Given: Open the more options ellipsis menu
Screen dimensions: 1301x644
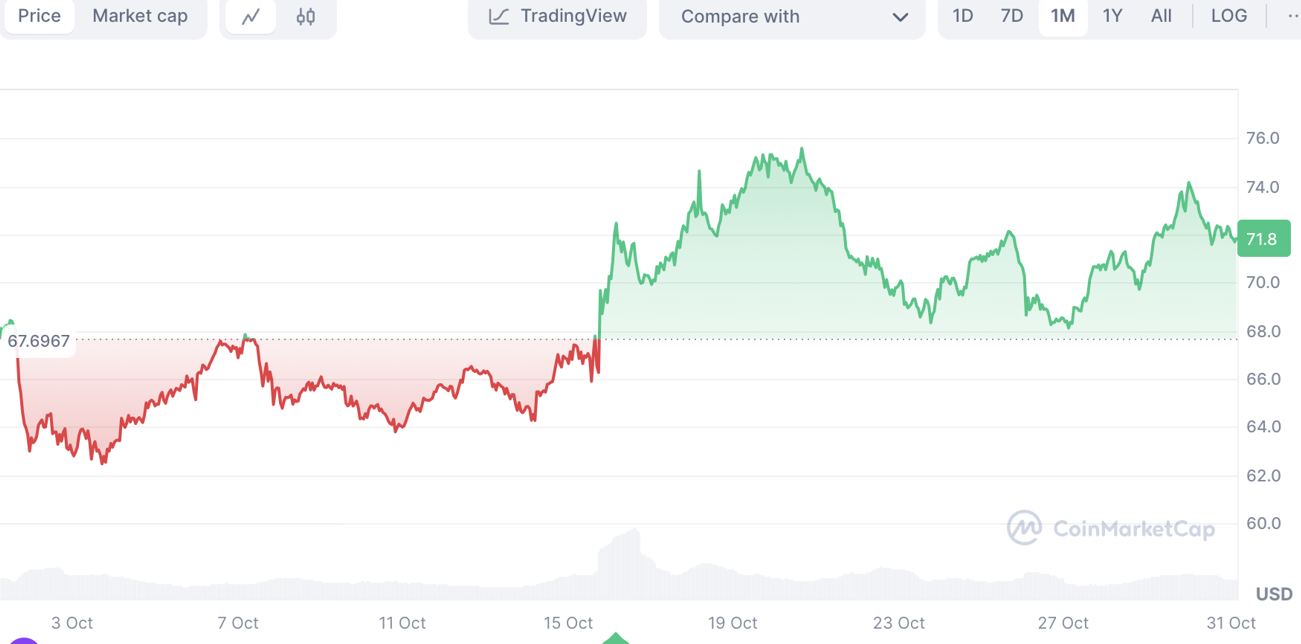Looking at the screenshot, I should click(x=1290, y=17).
